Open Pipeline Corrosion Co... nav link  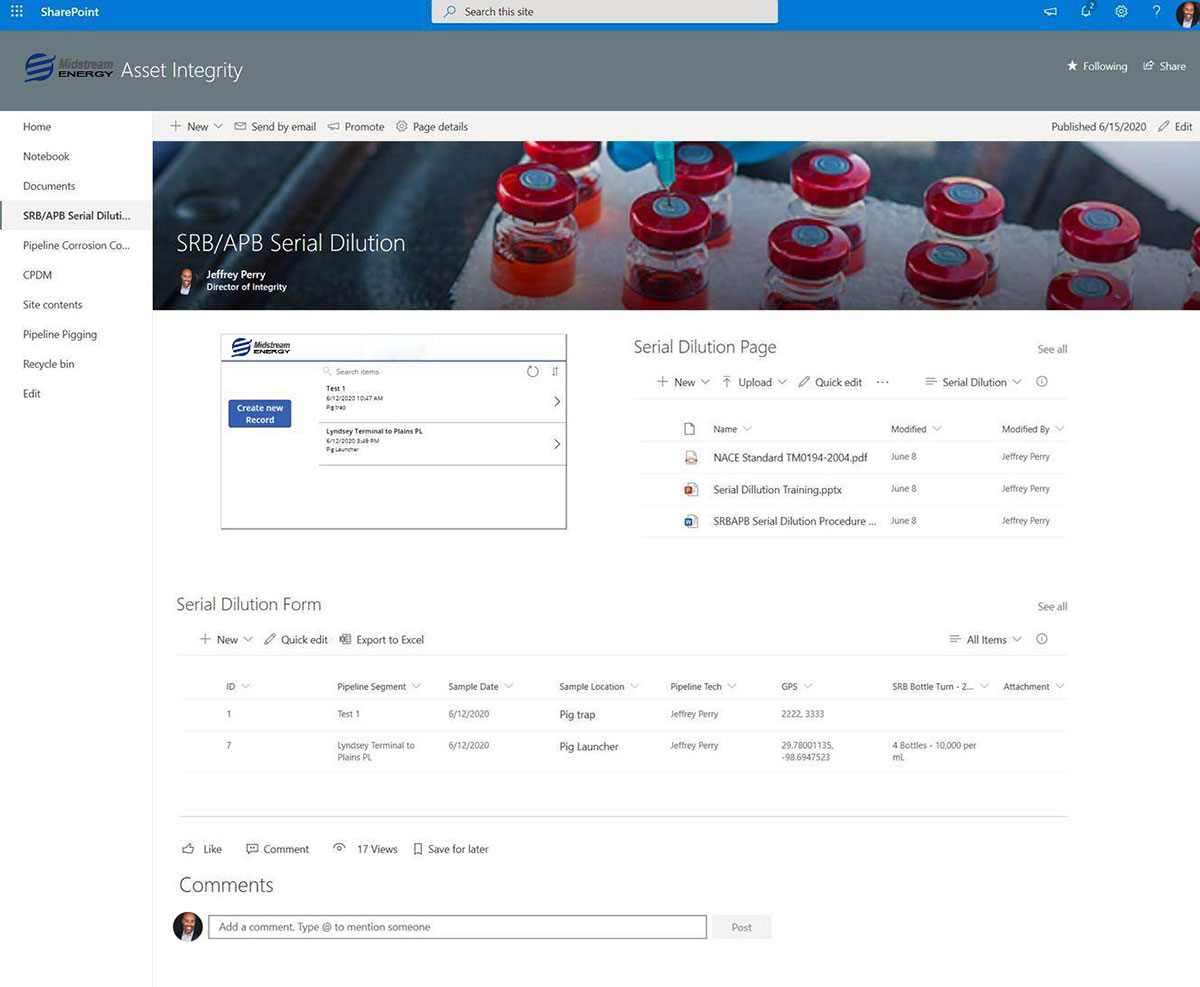(77, 245)
